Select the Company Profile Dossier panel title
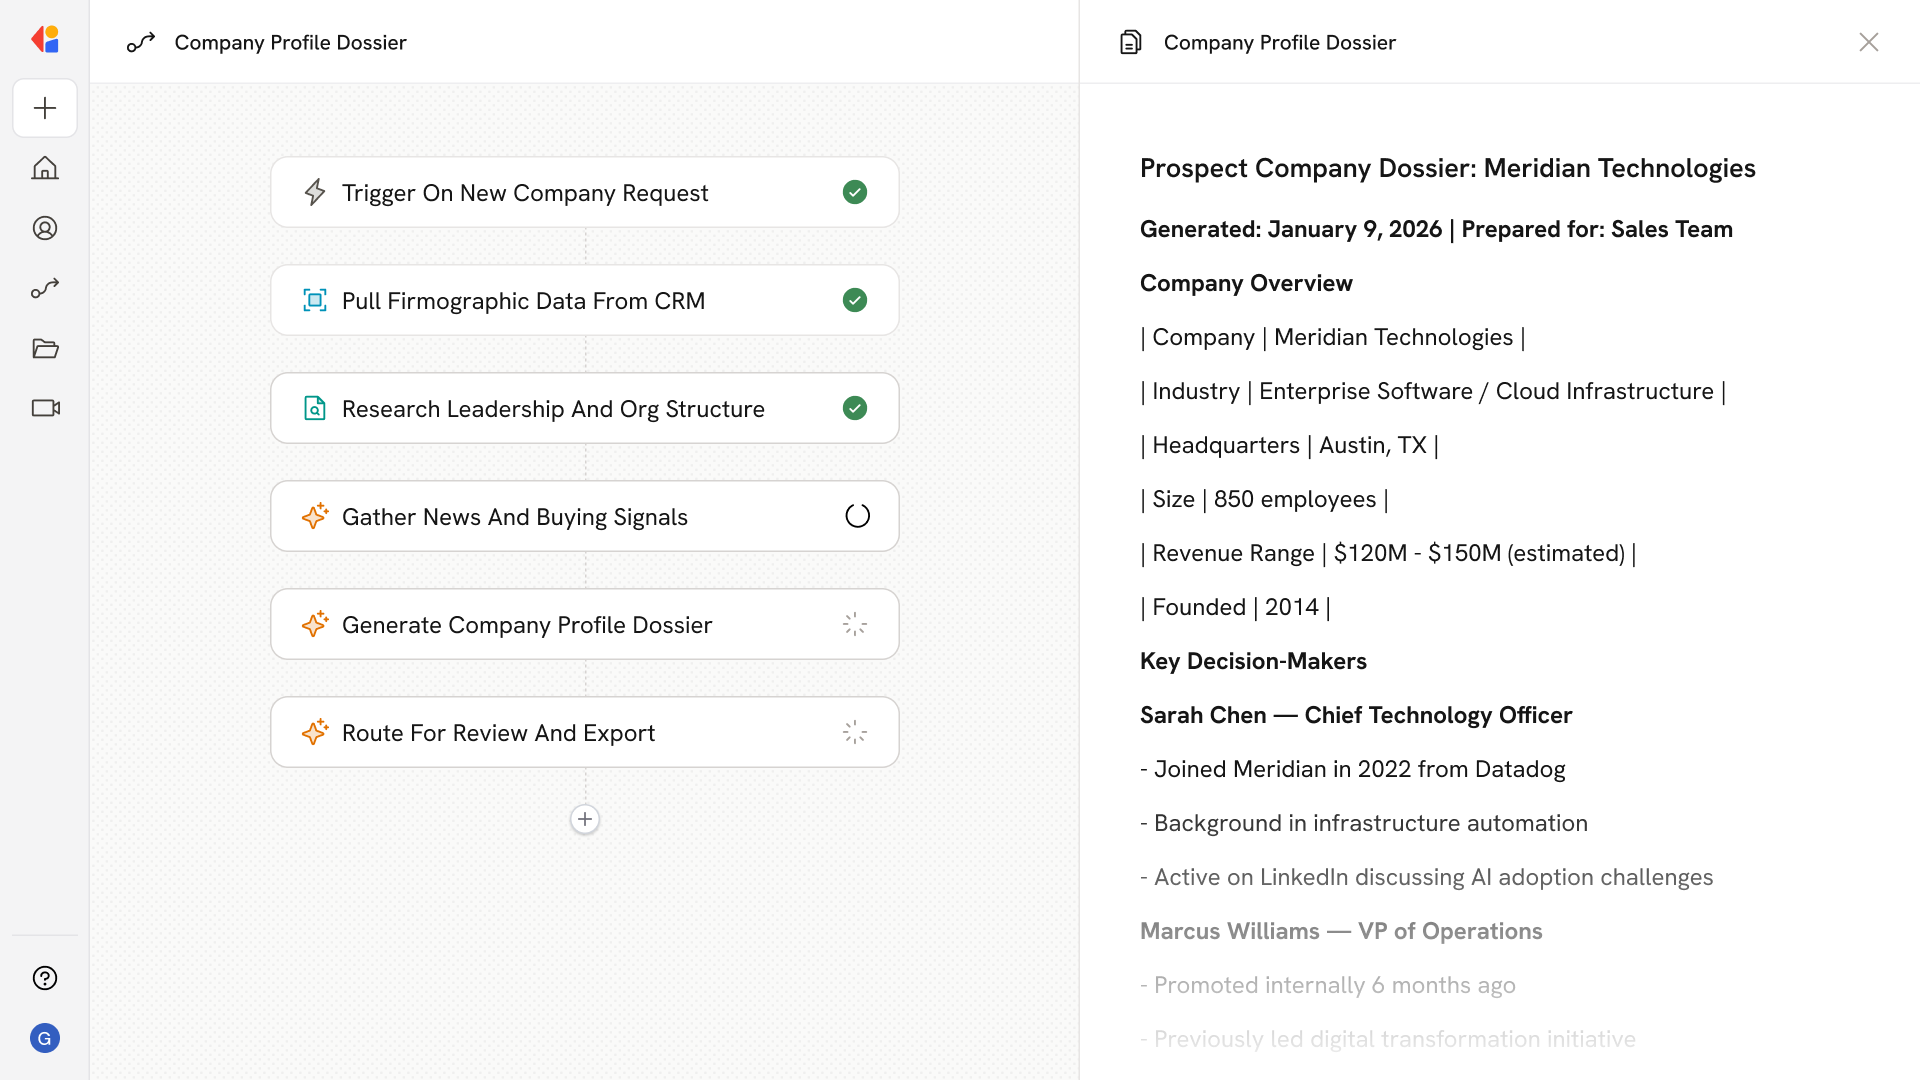1920x1080 pixels. (1279, 42)
